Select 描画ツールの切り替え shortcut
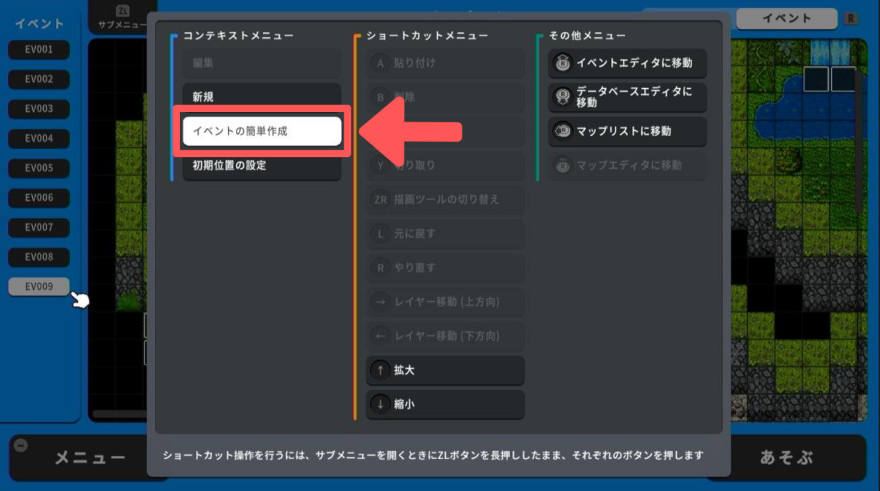Viewport: 880px width, 491px height. (446, 200)
